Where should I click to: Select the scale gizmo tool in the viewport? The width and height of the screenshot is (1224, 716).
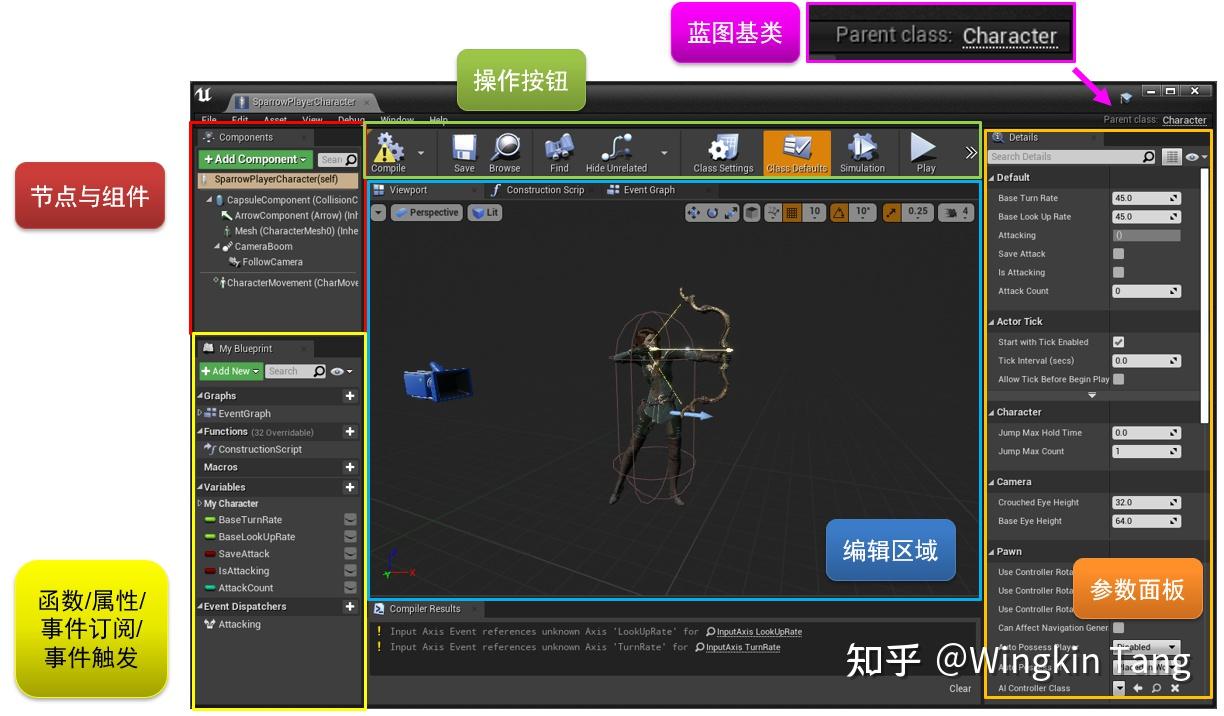730,212
